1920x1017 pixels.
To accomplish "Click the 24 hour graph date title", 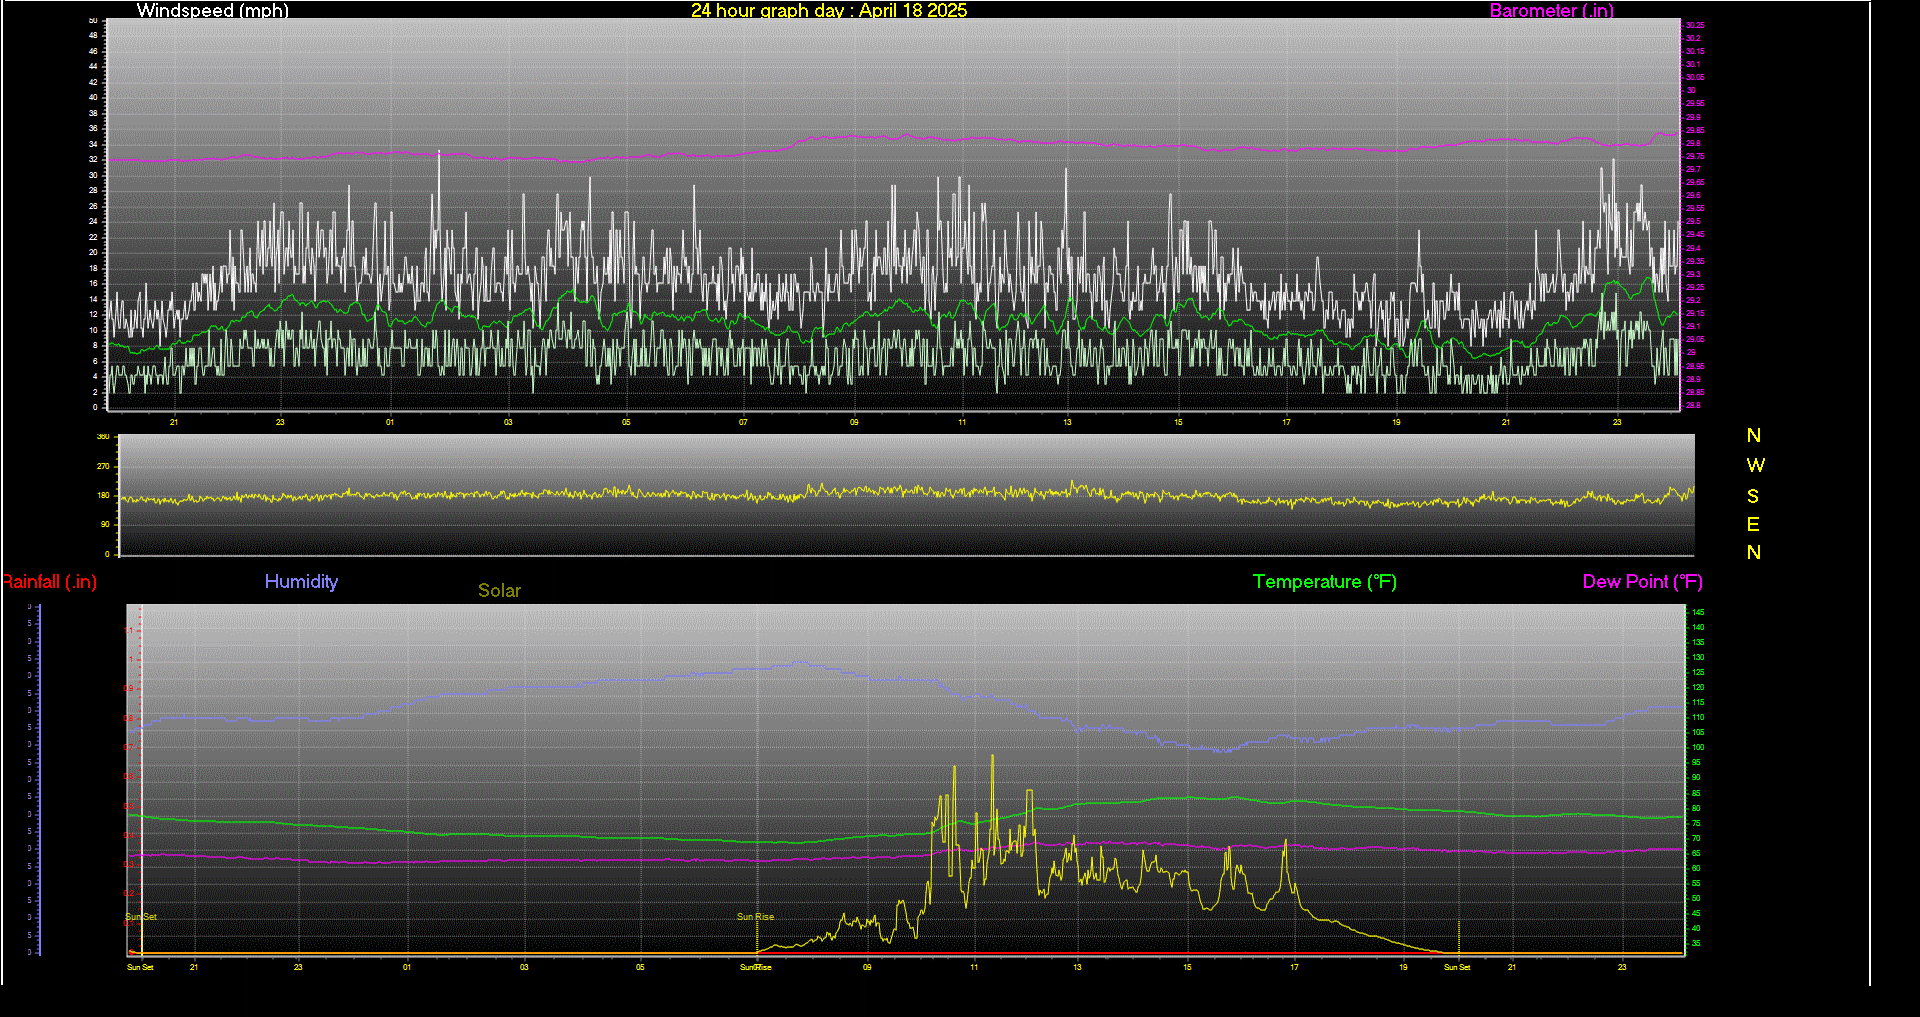I will (x=829, y=11).
